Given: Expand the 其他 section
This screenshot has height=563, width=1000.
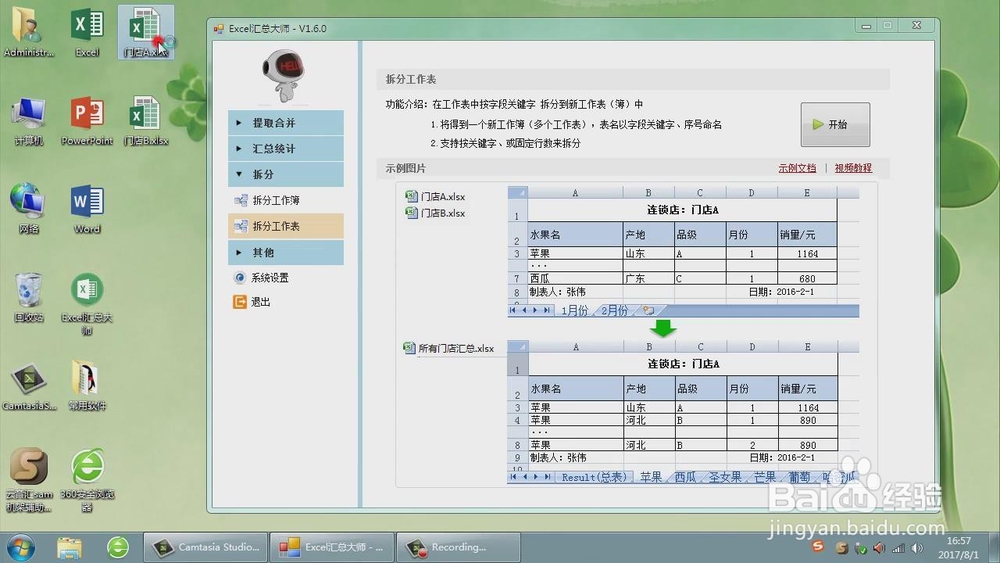Looking at the screenshot, I should click(286, 252).
